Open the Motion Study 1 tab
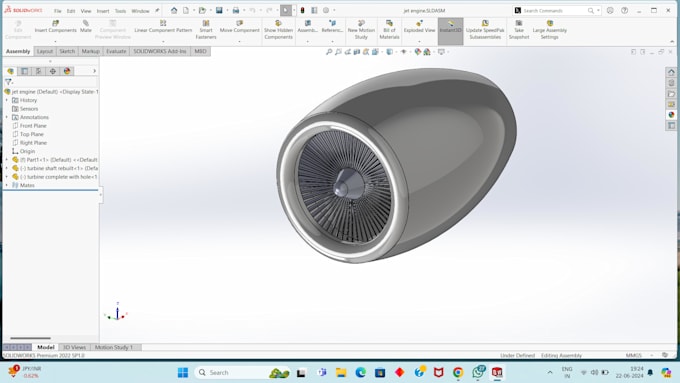The image size is (680, 383). pyautogui.click(x=114, y=347)
